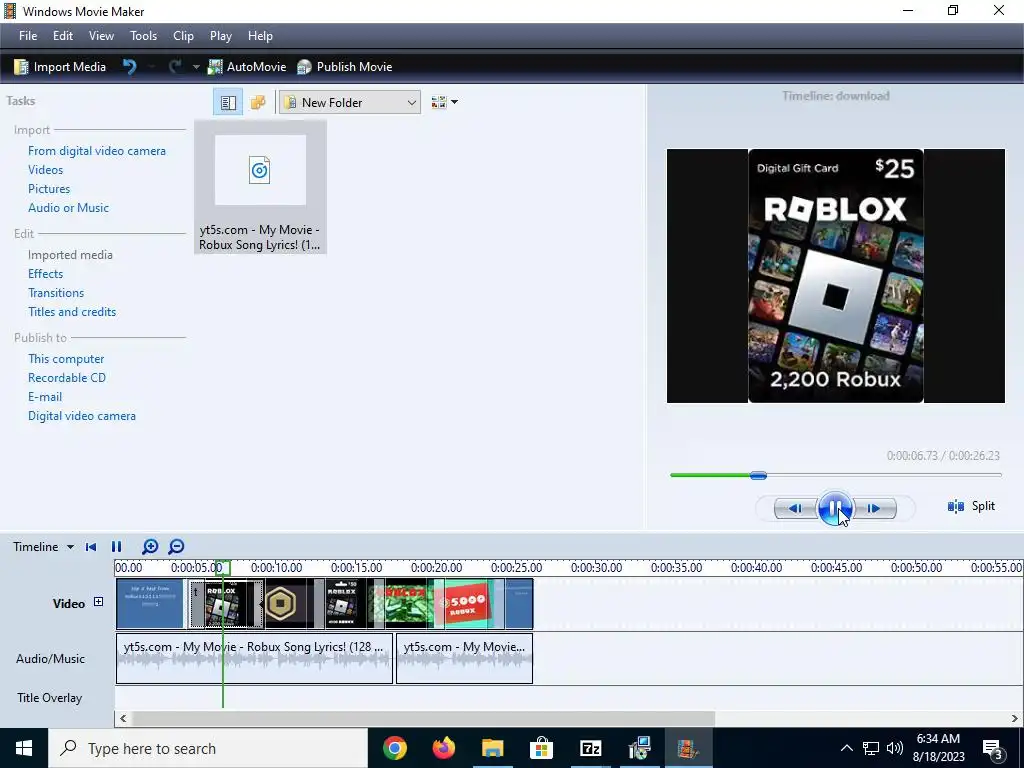Open the New Folder collection dropdown
Viewport: 1024px width, 768px height.
[349, 103]
